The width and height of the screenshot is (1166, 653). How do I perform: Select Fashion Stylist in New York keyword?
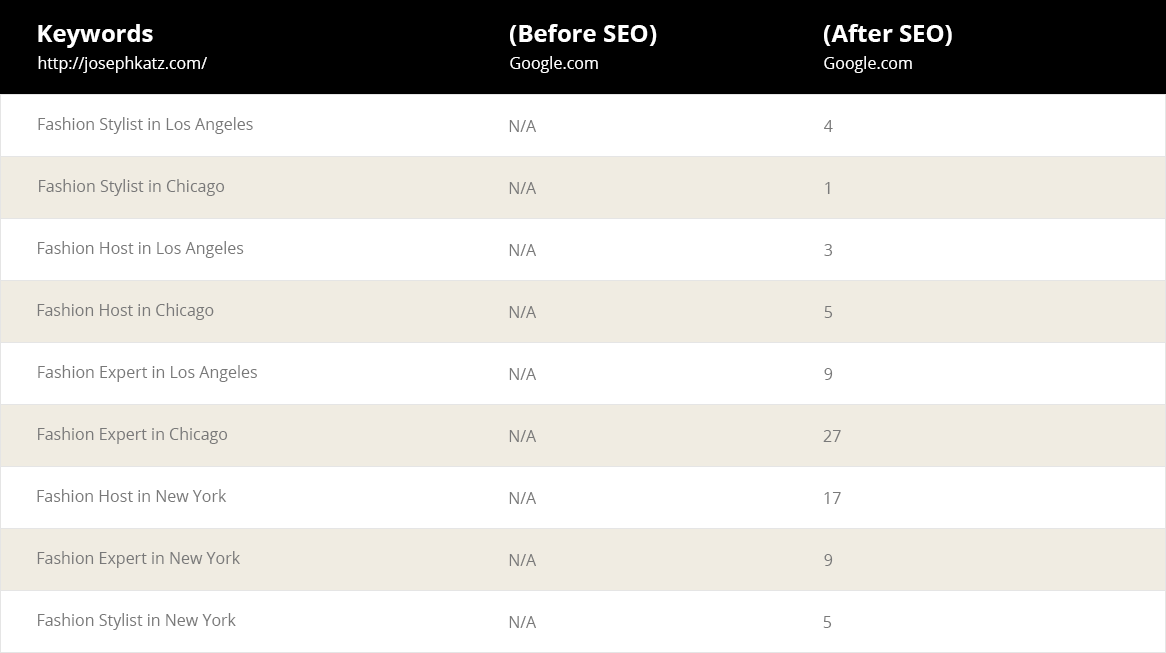pyautogui.click(x=136, y=620)
